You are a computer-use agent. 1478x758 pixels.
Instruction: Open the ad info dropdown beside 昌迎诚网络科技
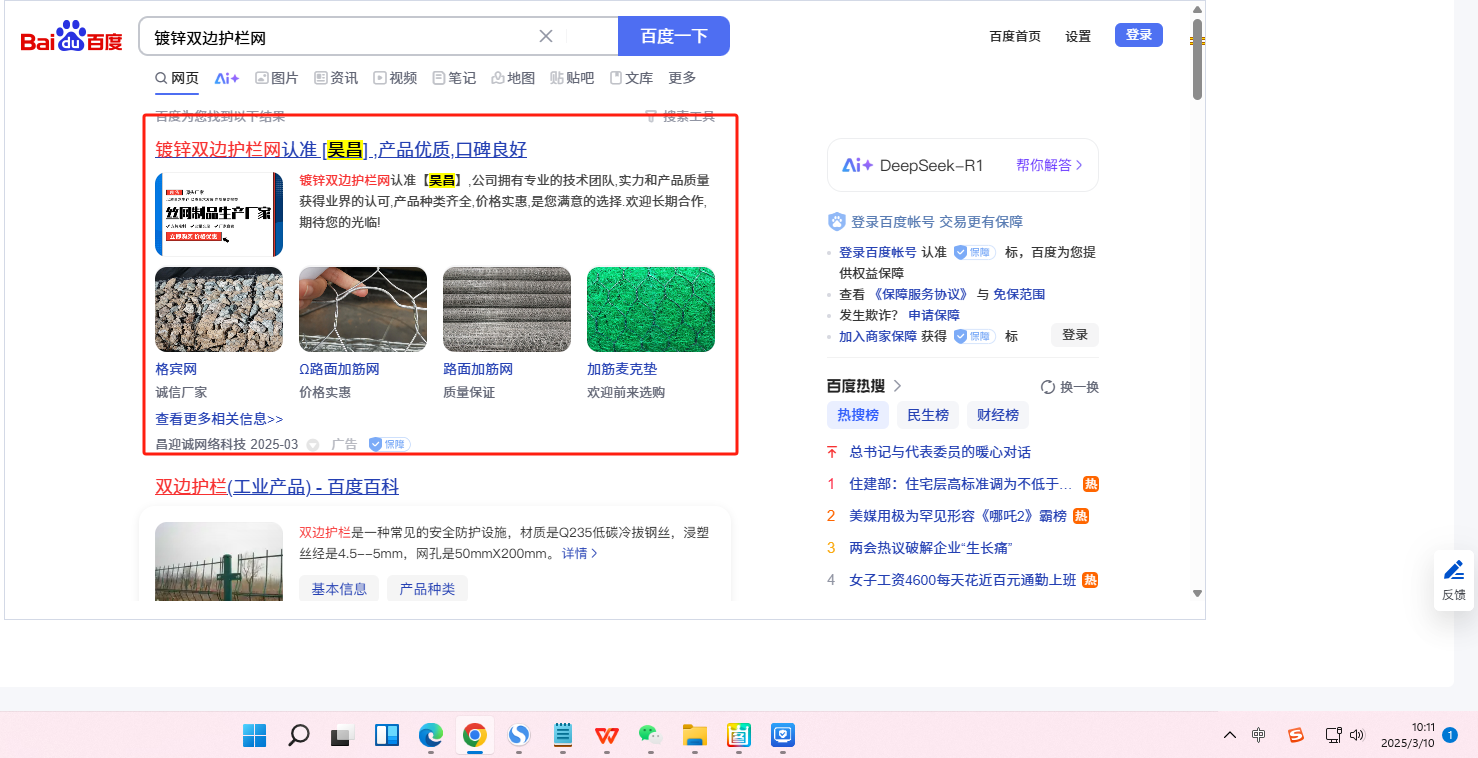313,444
